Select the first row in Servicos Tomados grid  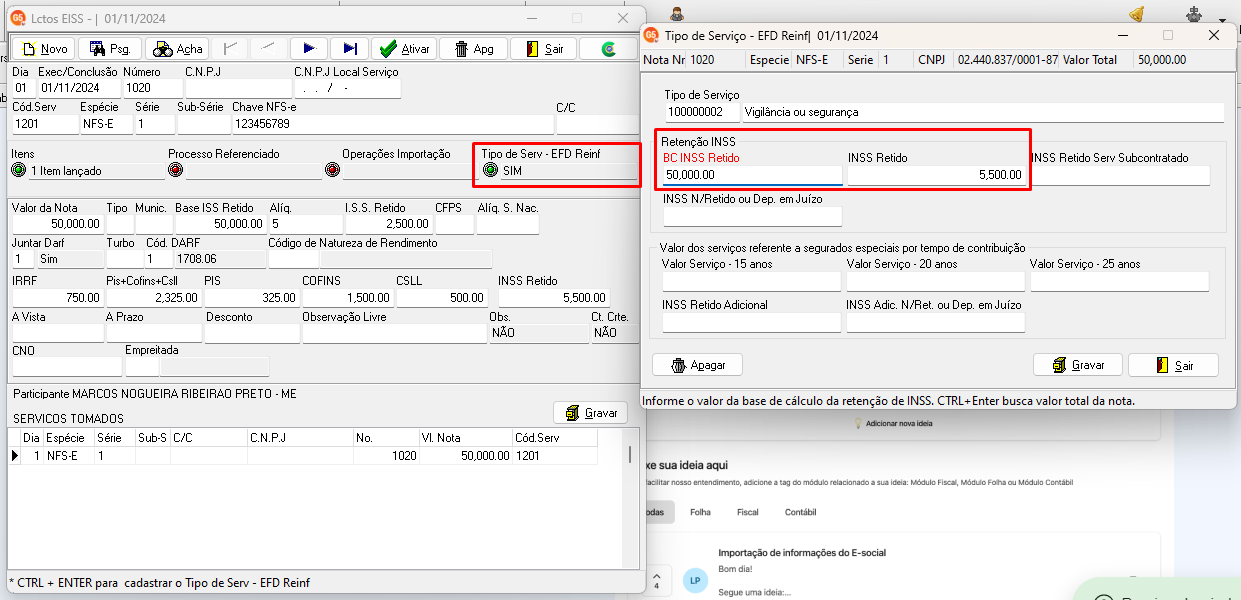pyautogui.click(x=304, y=455)
